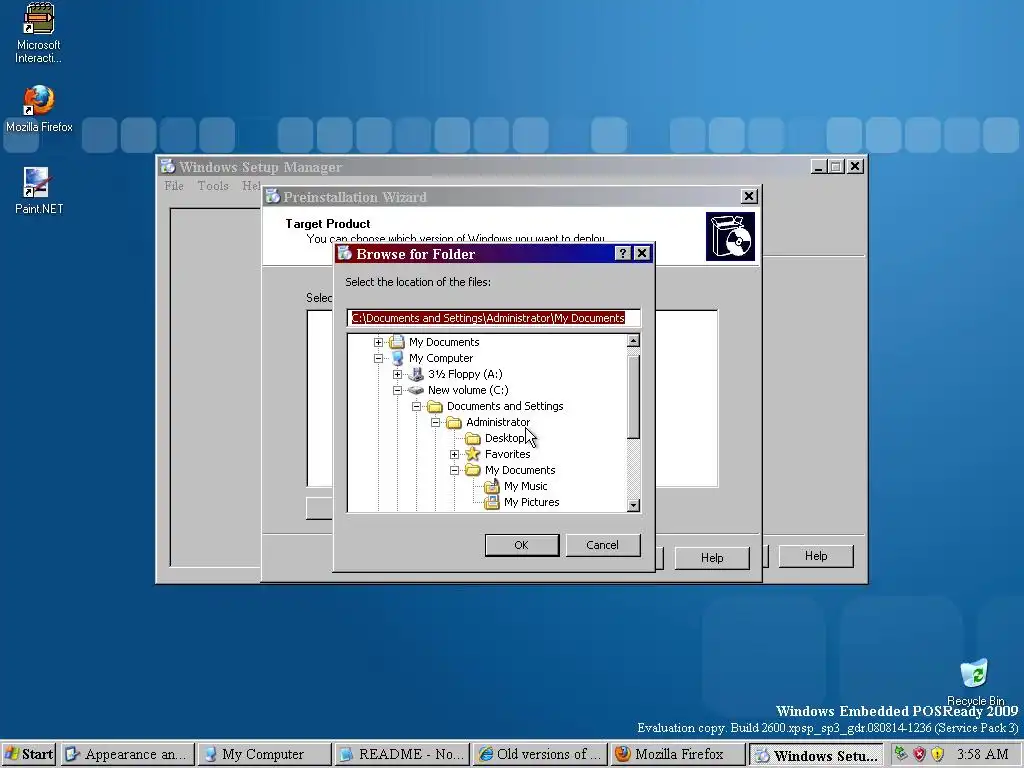Switch to My Computer taskbar window
This screenshot has height=768, width=1024.
pos(265,754)
